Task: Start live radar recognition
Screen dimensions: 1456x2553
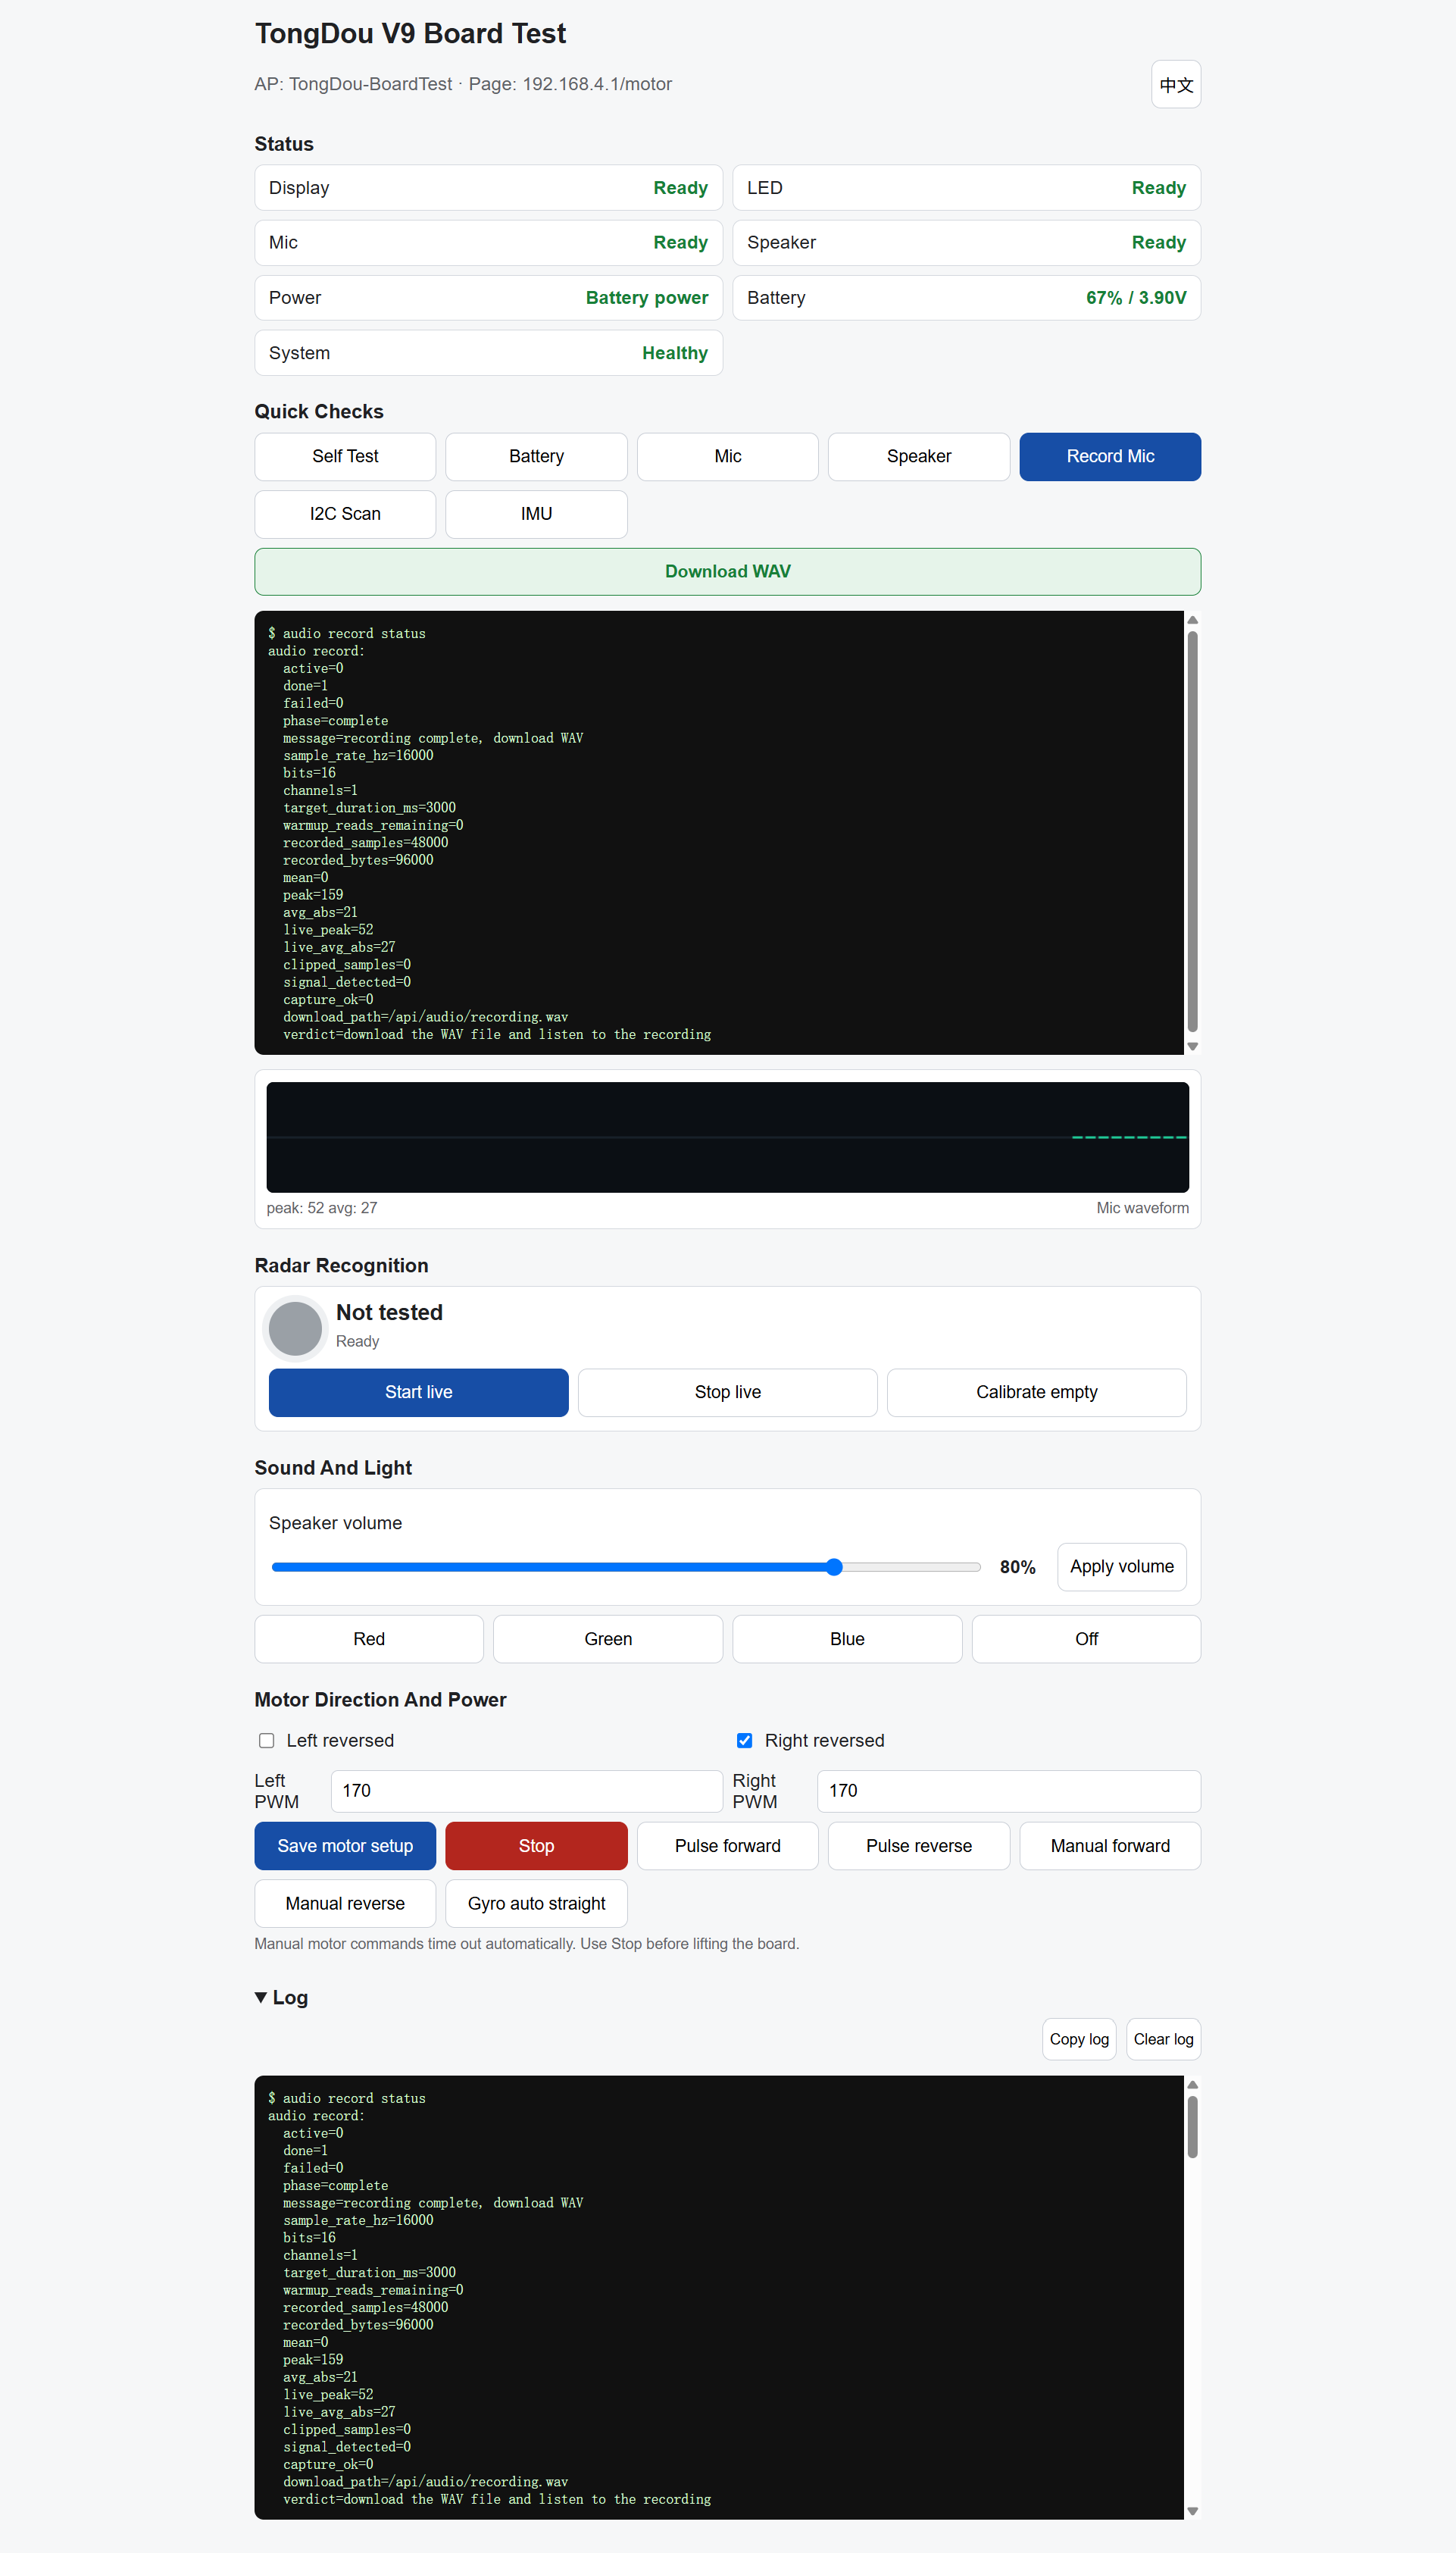Action: [418, 1392]
